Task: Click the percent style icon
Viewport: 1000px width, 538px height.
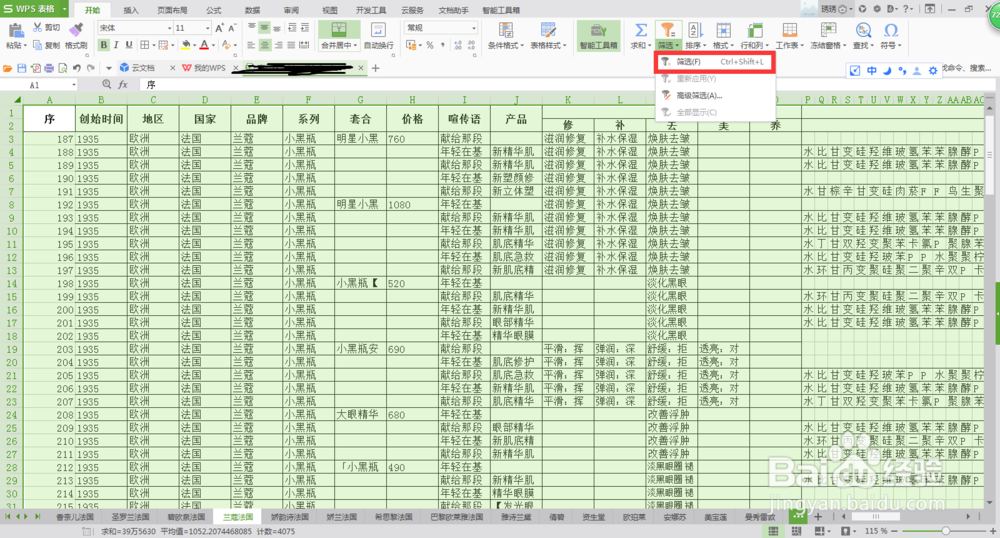Action: click(430, 45)
